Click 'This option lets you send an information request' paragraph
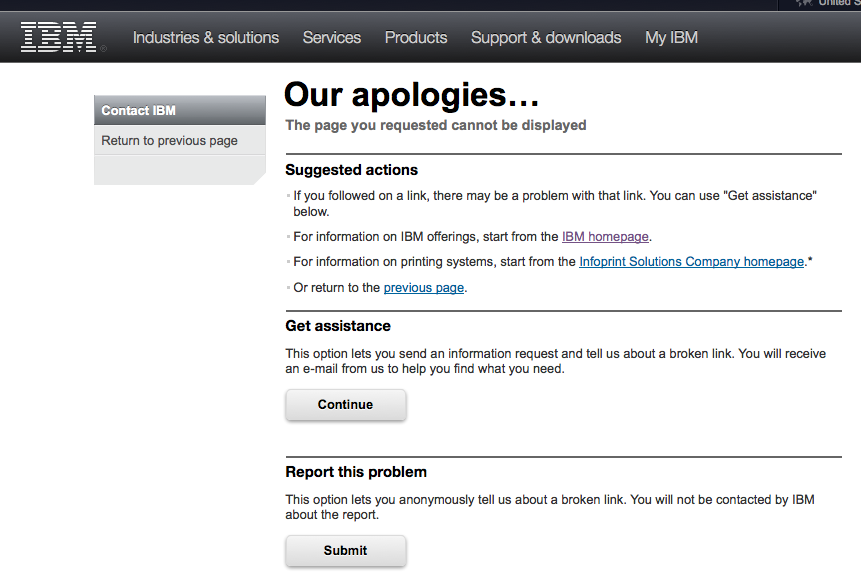This screenshot has height=586, width=861. [x=555, y=361]
